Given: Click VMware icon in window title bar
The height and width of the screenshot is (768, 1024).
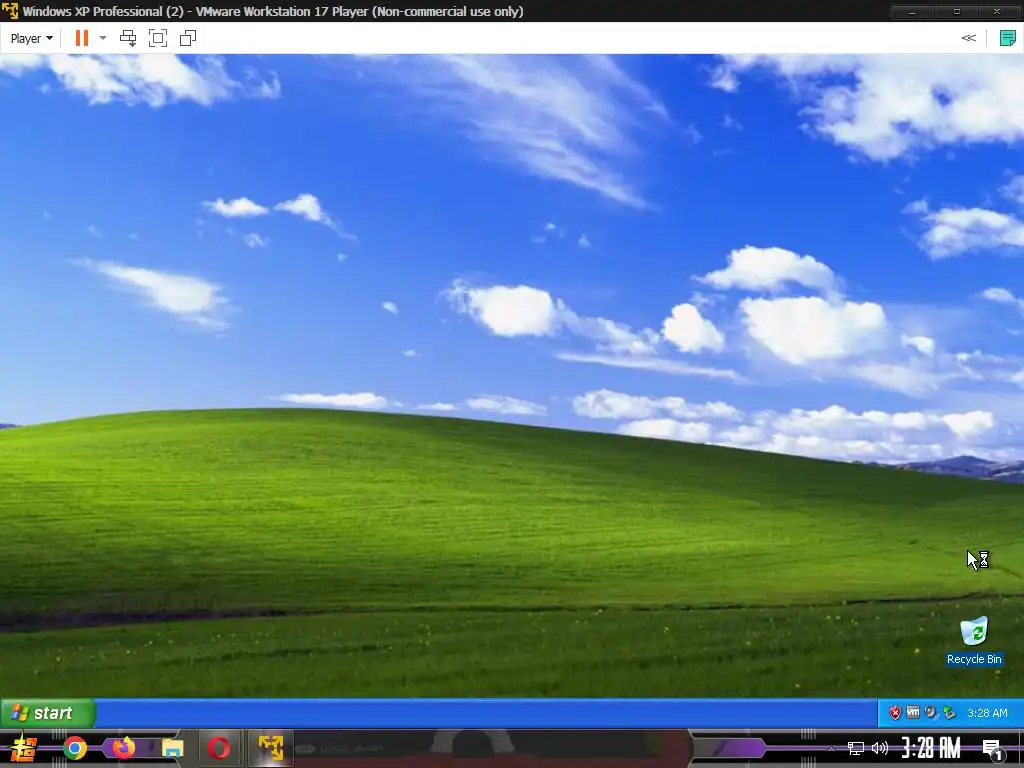Looking at the screenshot, I should [10, 11].
